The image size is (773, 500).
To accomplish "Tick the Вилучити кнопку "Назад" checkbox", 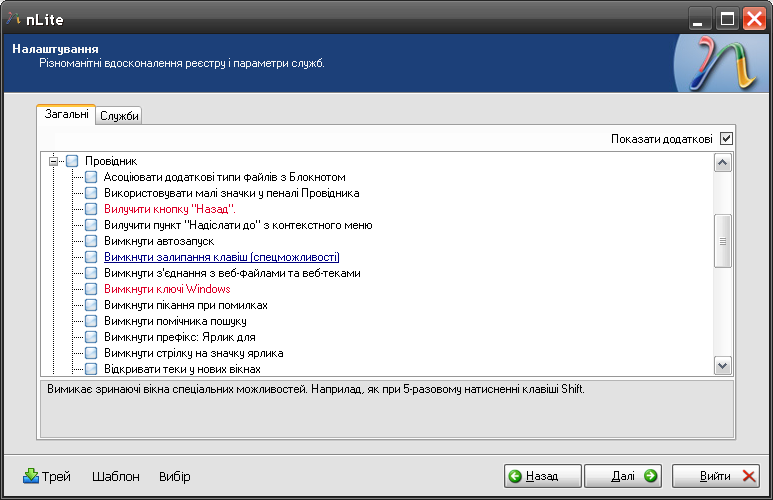I will (91, 209).
